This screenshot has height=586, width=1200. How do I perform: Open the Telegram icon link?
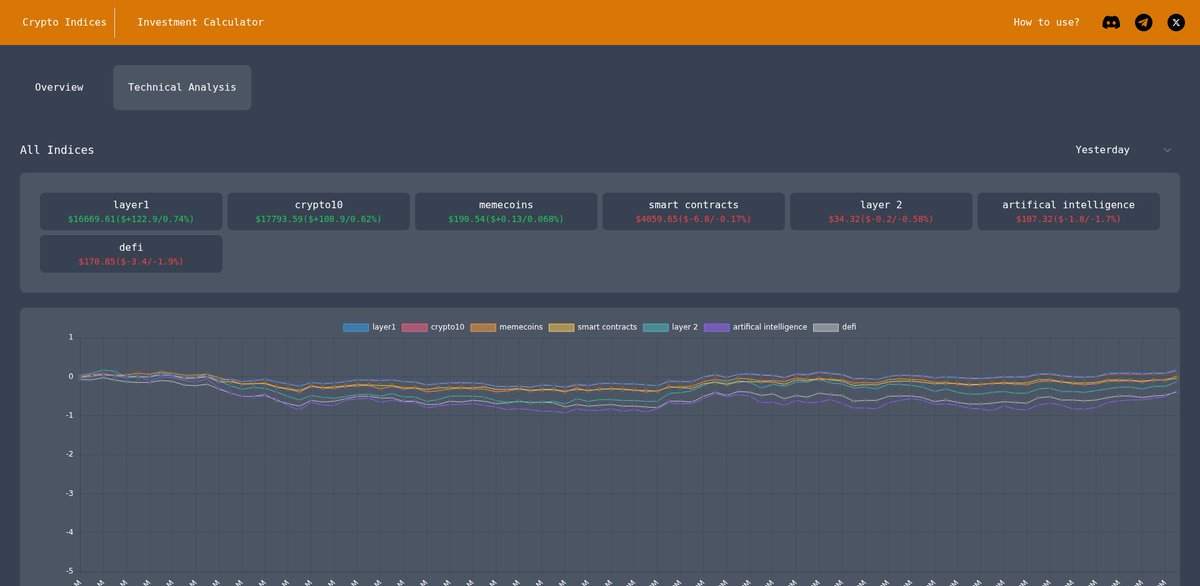[1143, 22]
